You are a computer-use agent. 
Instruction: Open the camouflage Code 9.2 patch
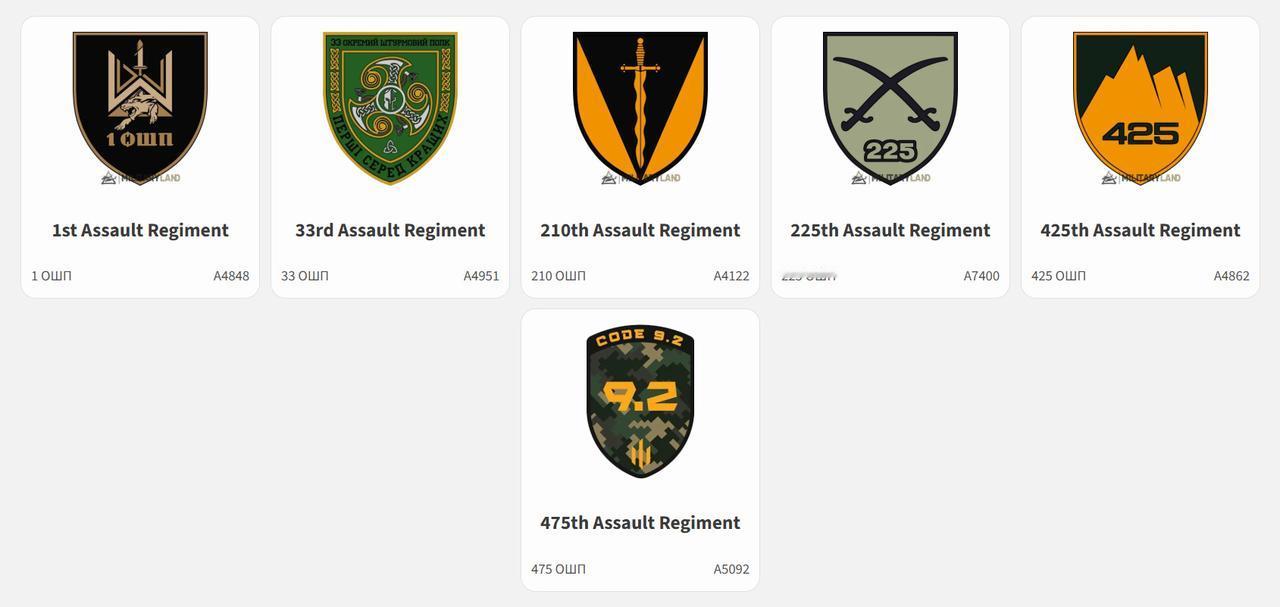(x=640, y=401)
